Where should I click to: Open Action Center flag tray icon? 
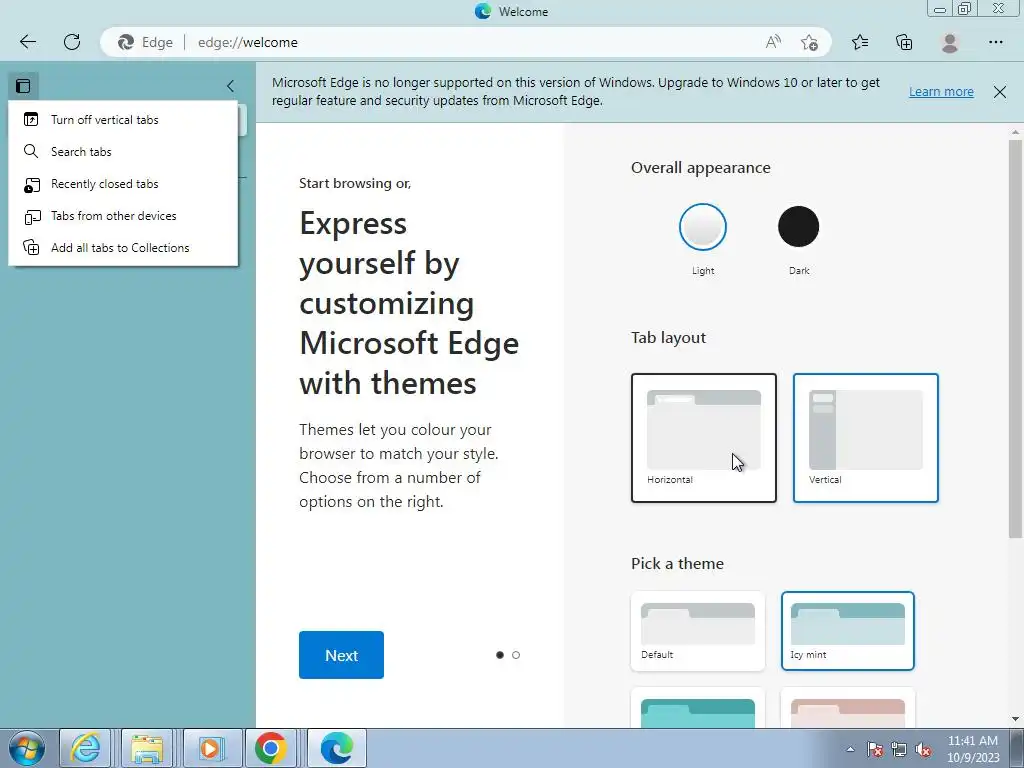pyautogui.click(x=875, y=749)
